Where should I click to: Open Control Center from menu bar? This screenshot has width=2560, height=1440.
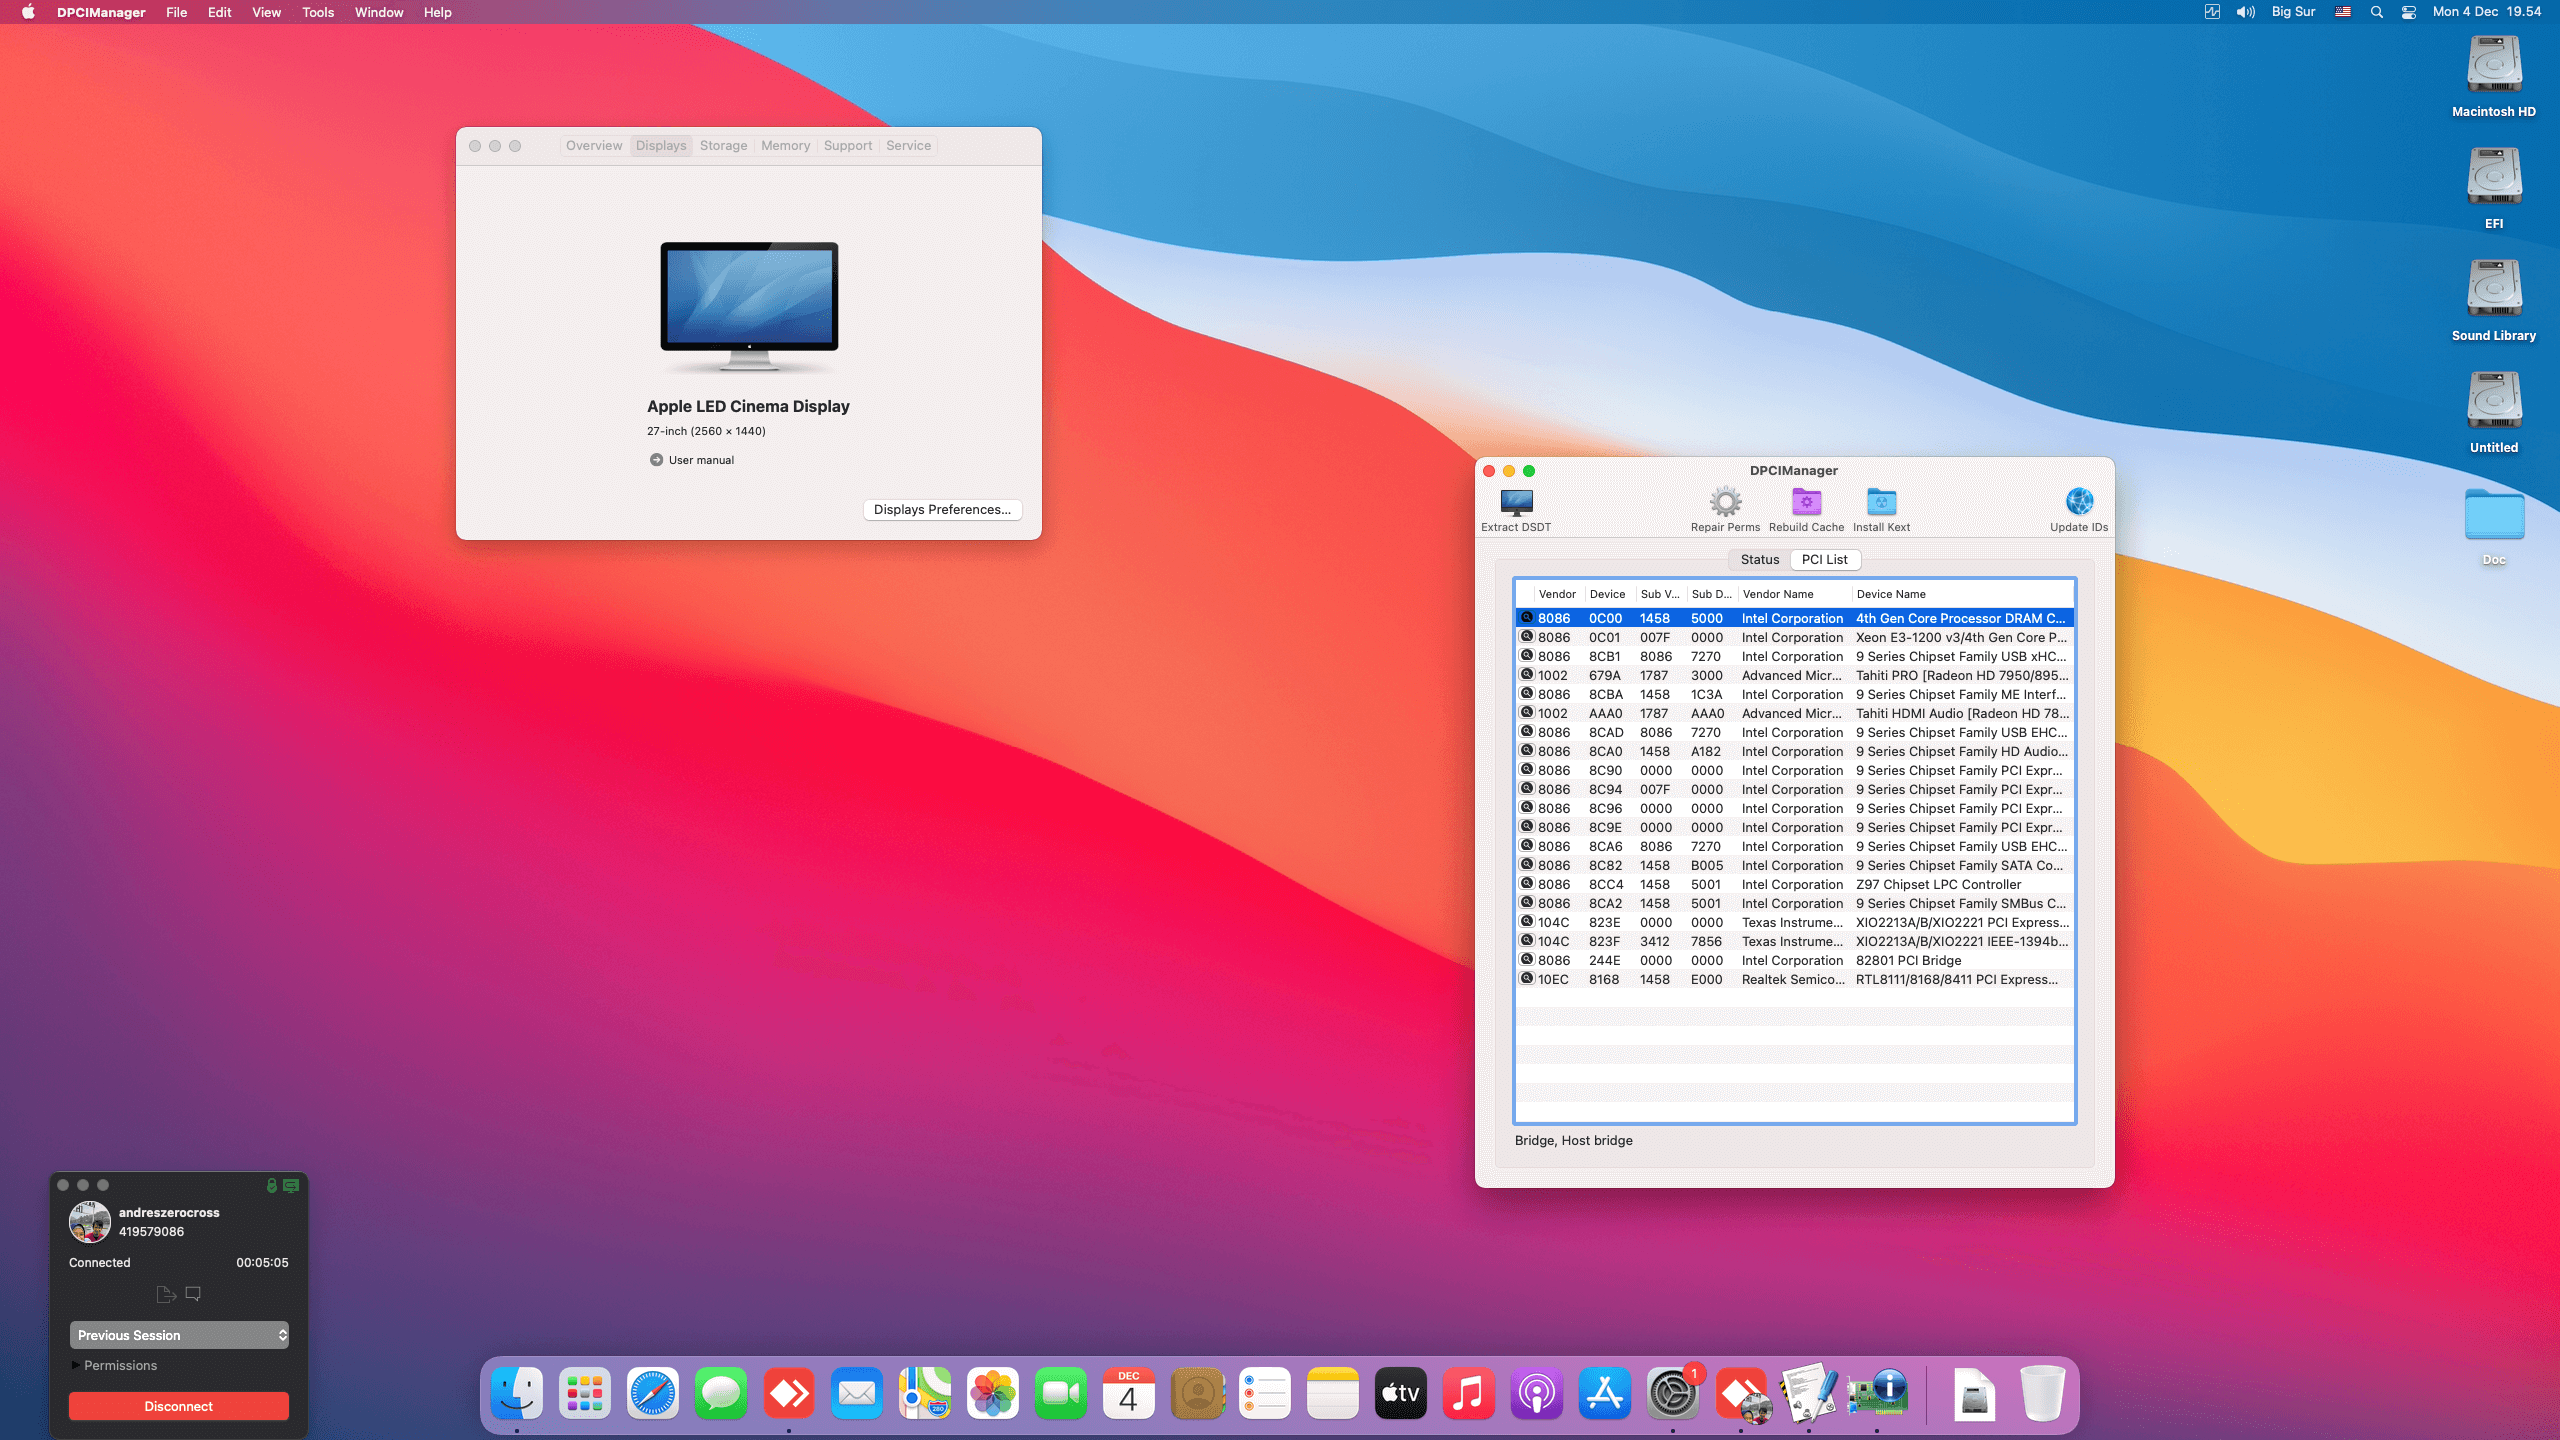pos(2409,12)
